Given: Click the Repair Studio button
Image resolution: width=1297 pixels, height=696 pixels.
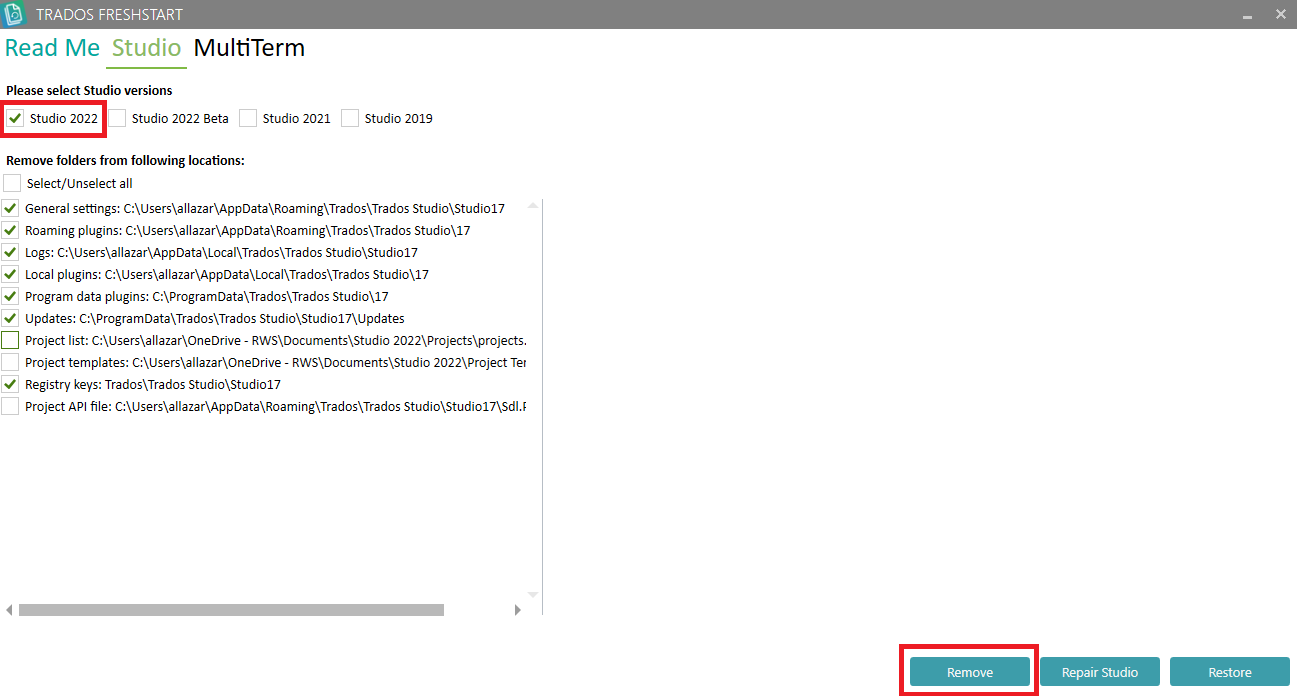Looking at the screenshot, I should pyautogui.click(x=1100, y=672).
